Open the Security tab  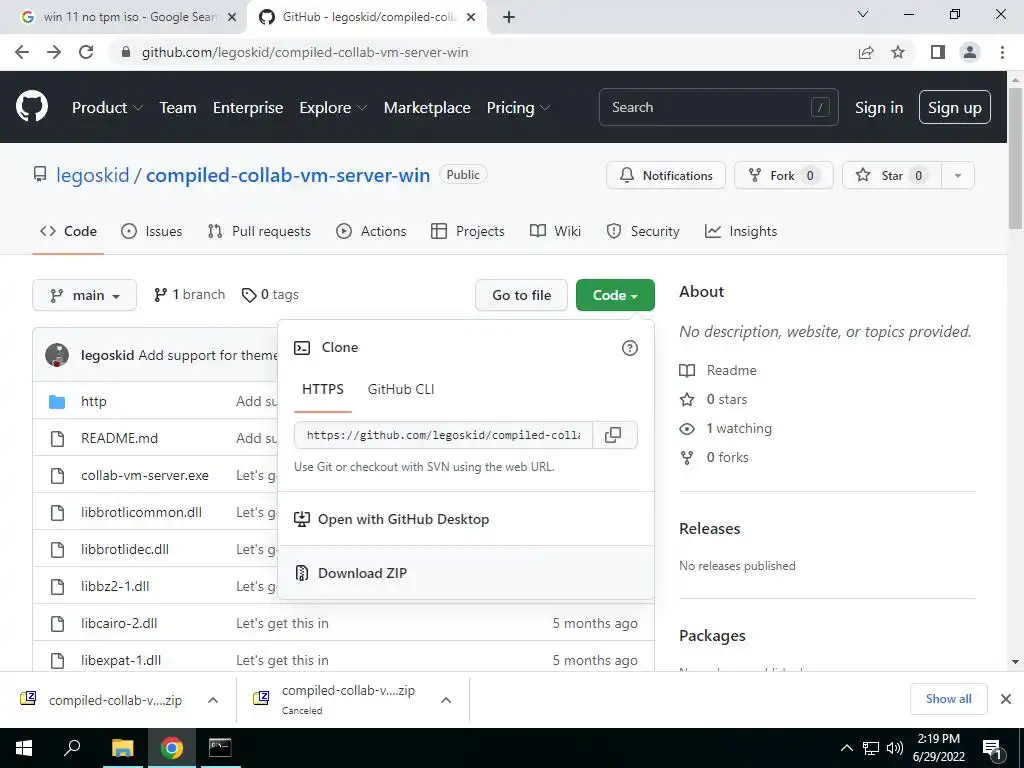point(643,231)
